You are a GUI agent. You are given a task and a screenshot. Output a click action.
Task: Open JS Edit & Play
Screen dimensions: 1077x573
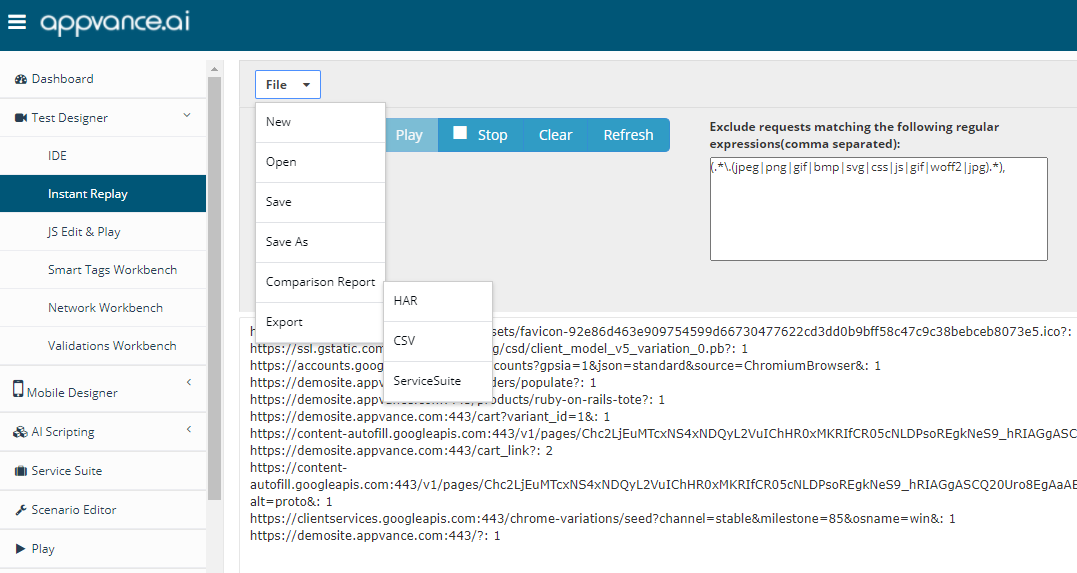click(x=103, y=232)
